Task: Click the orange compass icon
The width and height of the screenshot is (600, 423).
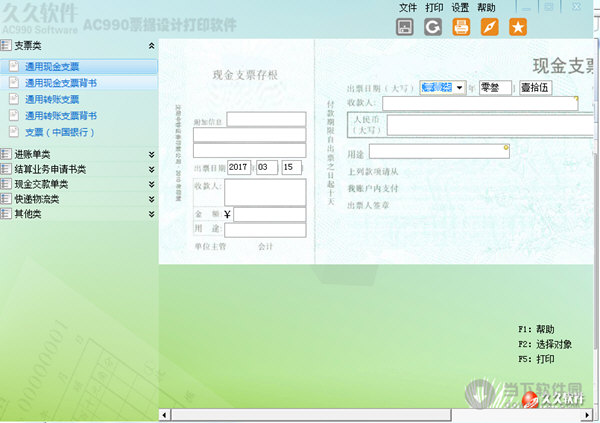Action: [489, 27]
